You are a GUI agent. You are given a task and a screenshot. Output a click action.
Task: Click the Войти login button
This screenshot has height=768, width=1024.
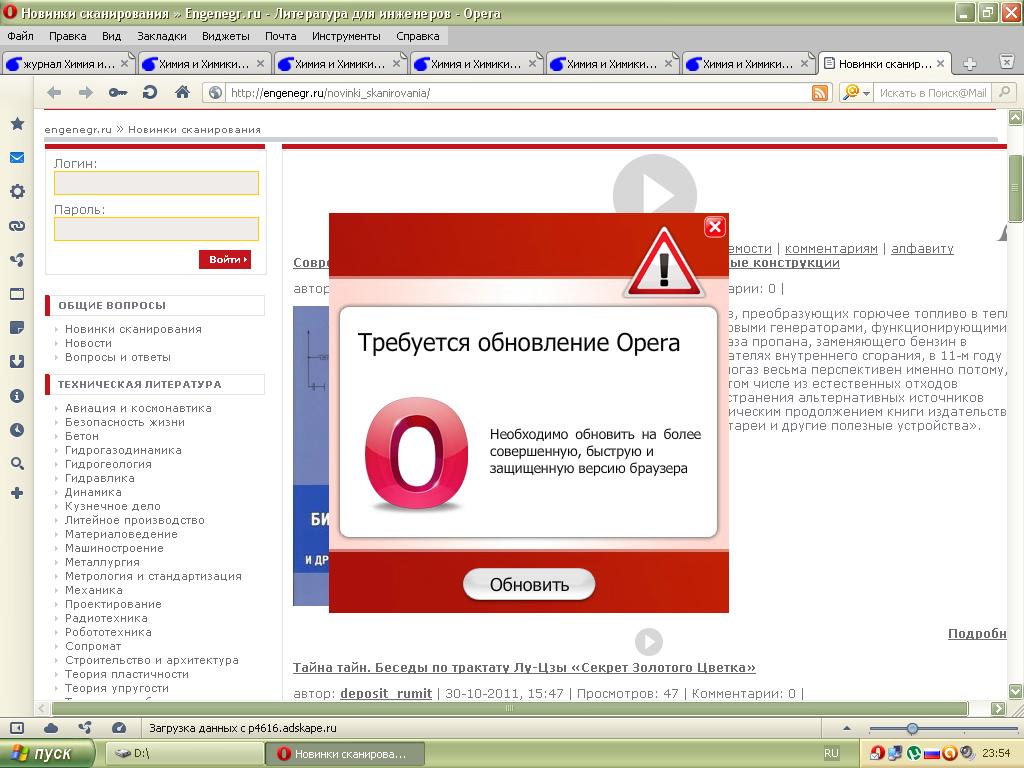click(x=225, y=260)
